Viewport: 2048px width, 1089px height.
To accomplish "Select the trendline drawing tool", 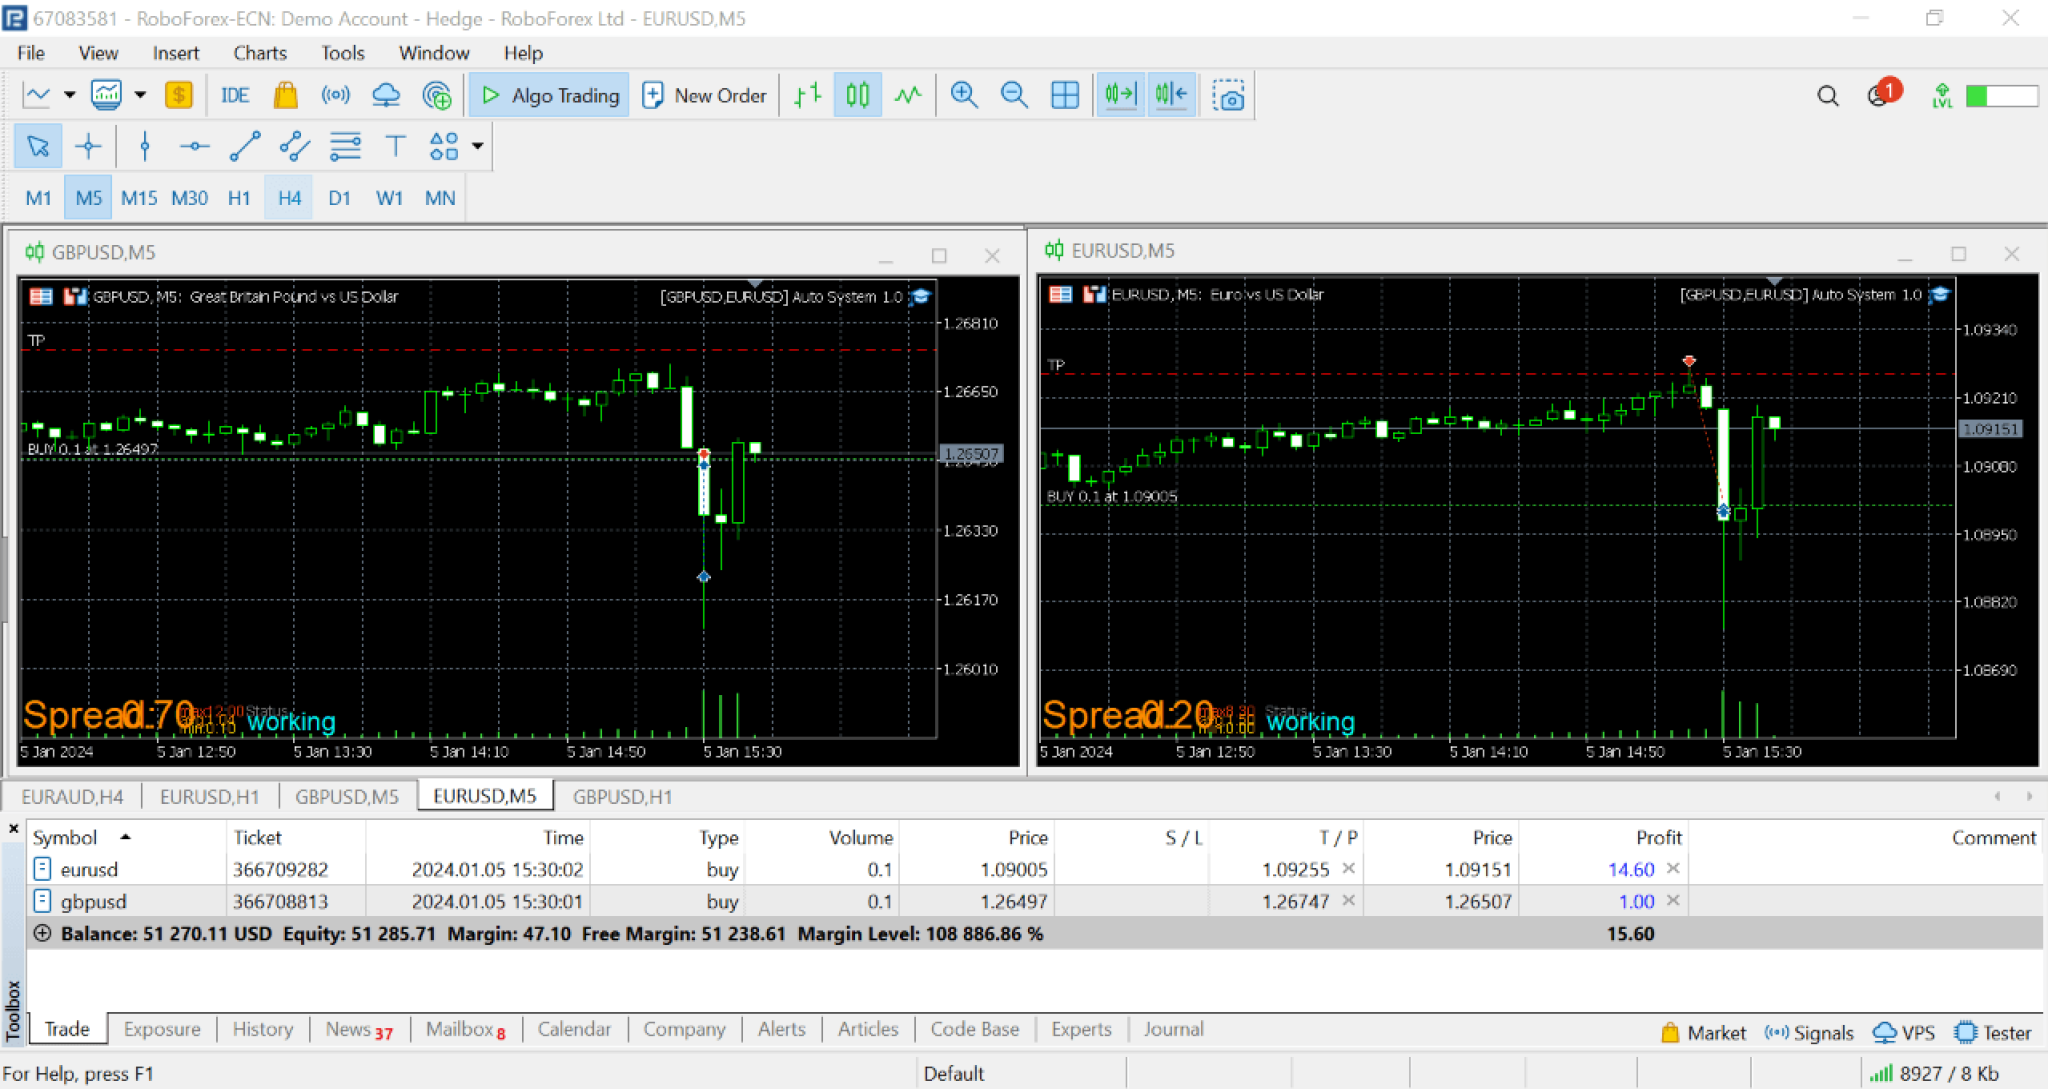I will (245, 147).
